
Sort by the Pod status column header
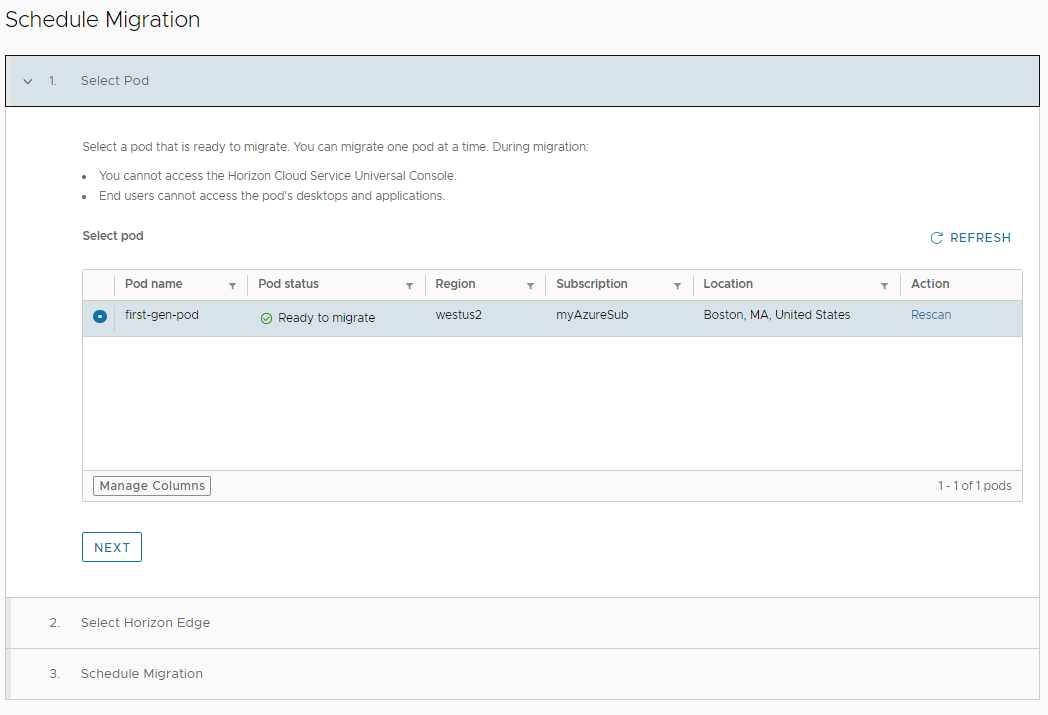tap(288, 284)
